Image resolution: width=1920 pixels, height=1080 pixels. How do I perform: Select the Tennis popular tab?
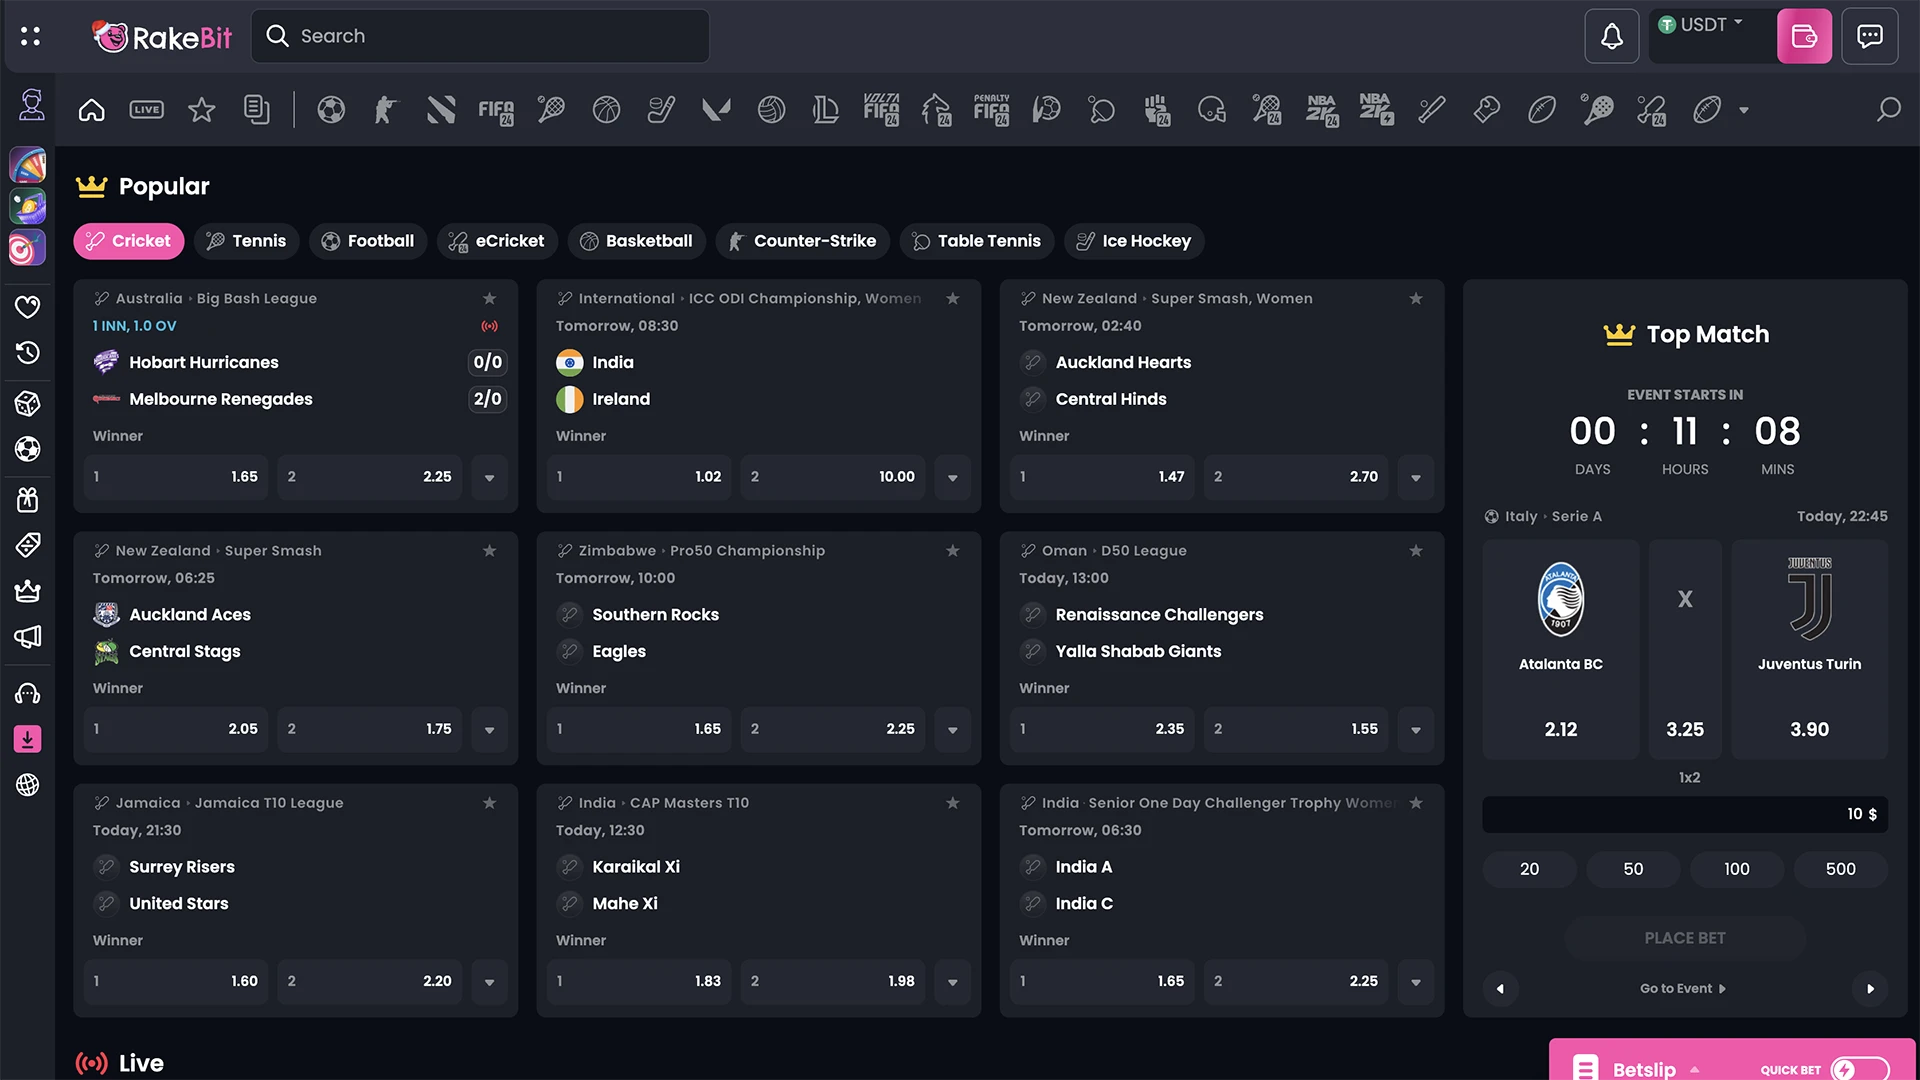point(246,241)
